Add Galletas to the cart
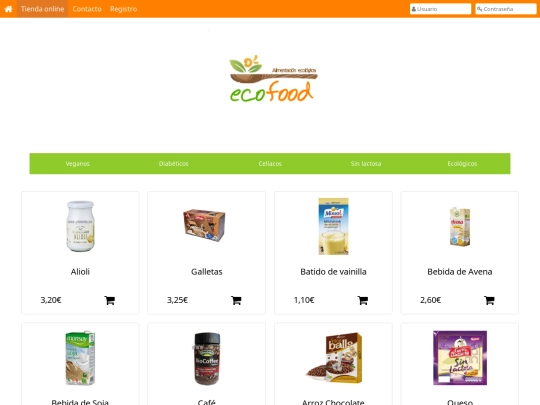540x405 pixels. [x=236, y=300]
